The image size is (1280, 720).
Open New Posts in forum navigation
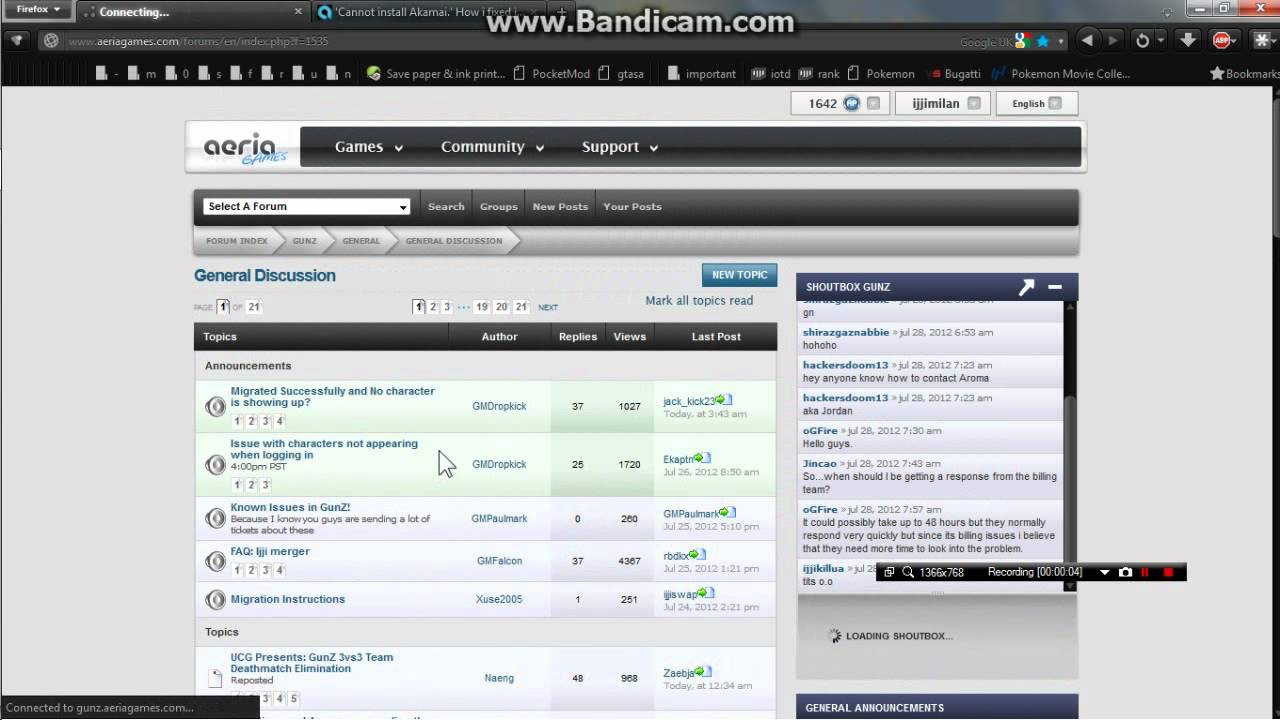click(560, 206)
